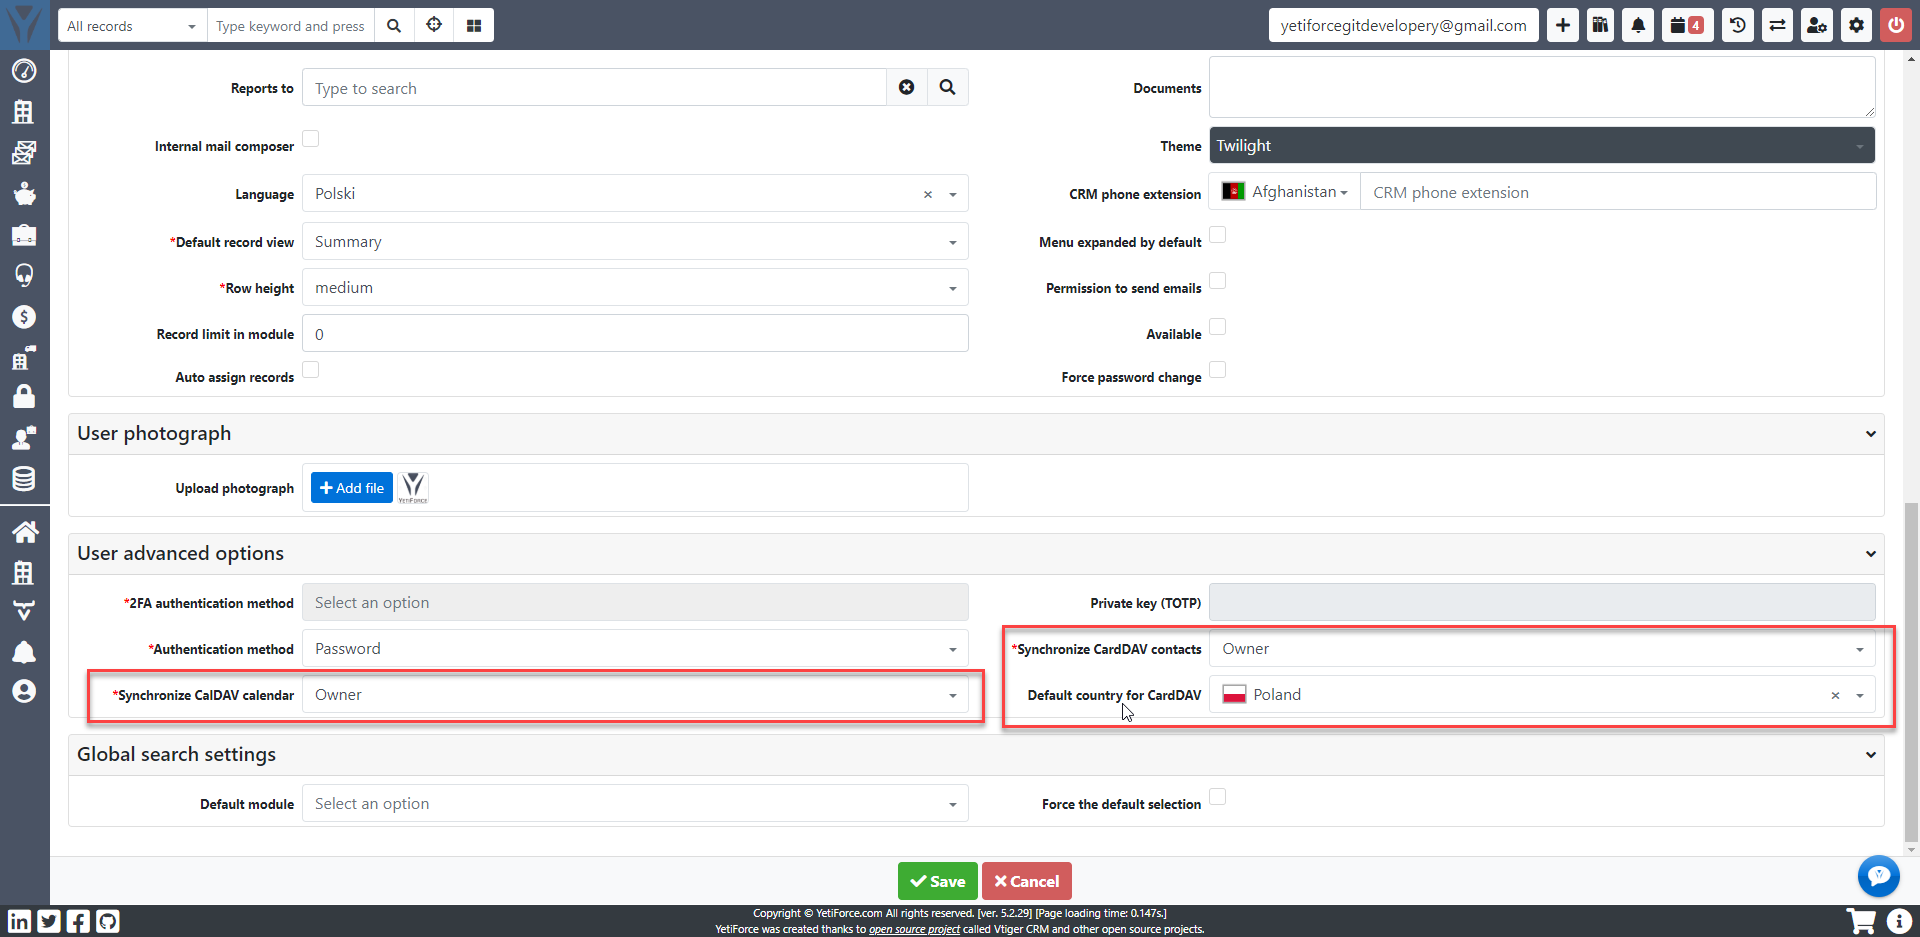Screen dimensions: 1920x937
Task: Focus the CRM phone extension field
Action: pyautogui.click(x=1618, y=192)
